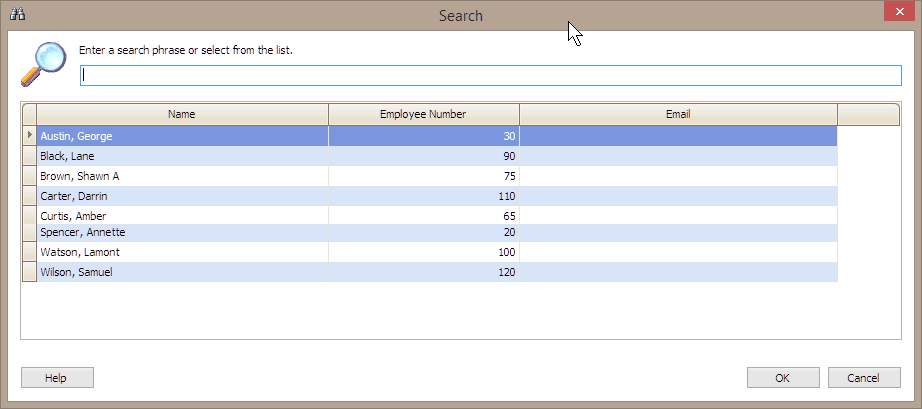
Task: Sort by the Email column header
Action: 677,114
